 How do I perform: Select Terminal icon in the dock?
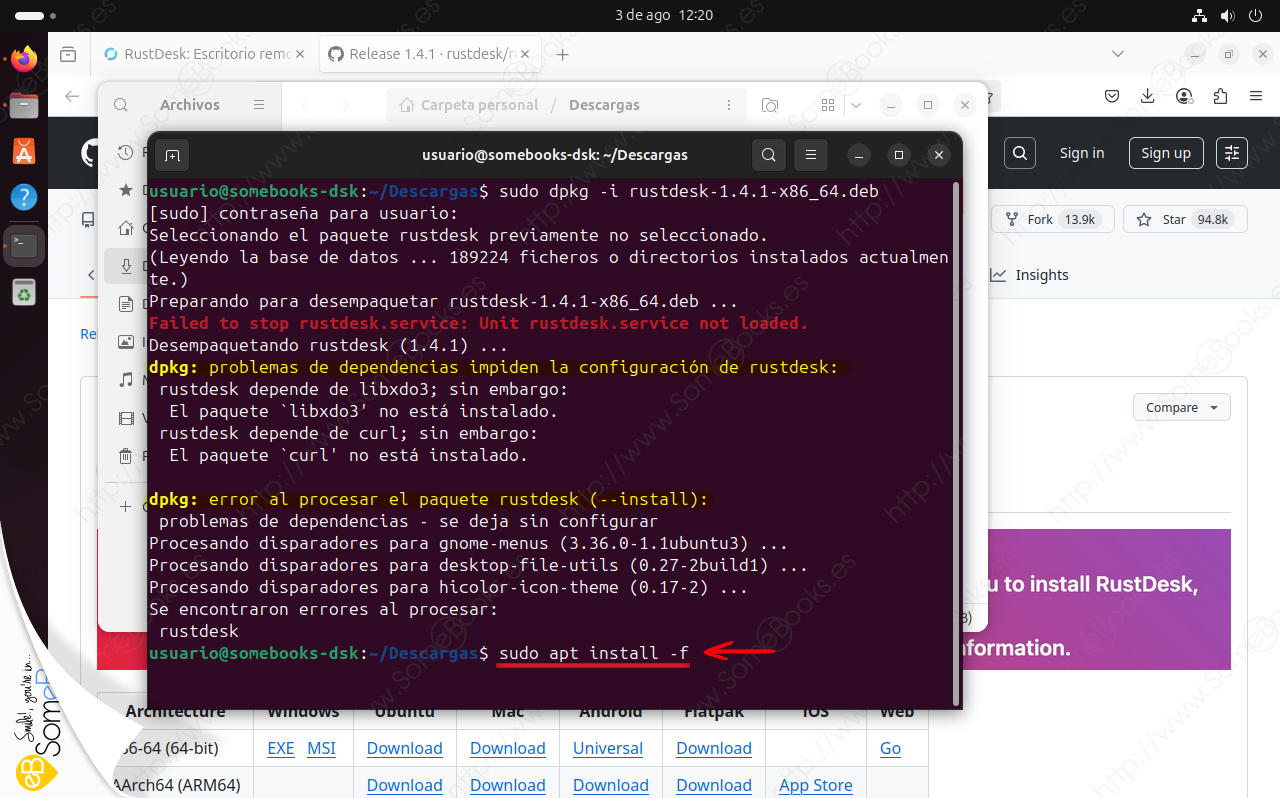(24, 244)
